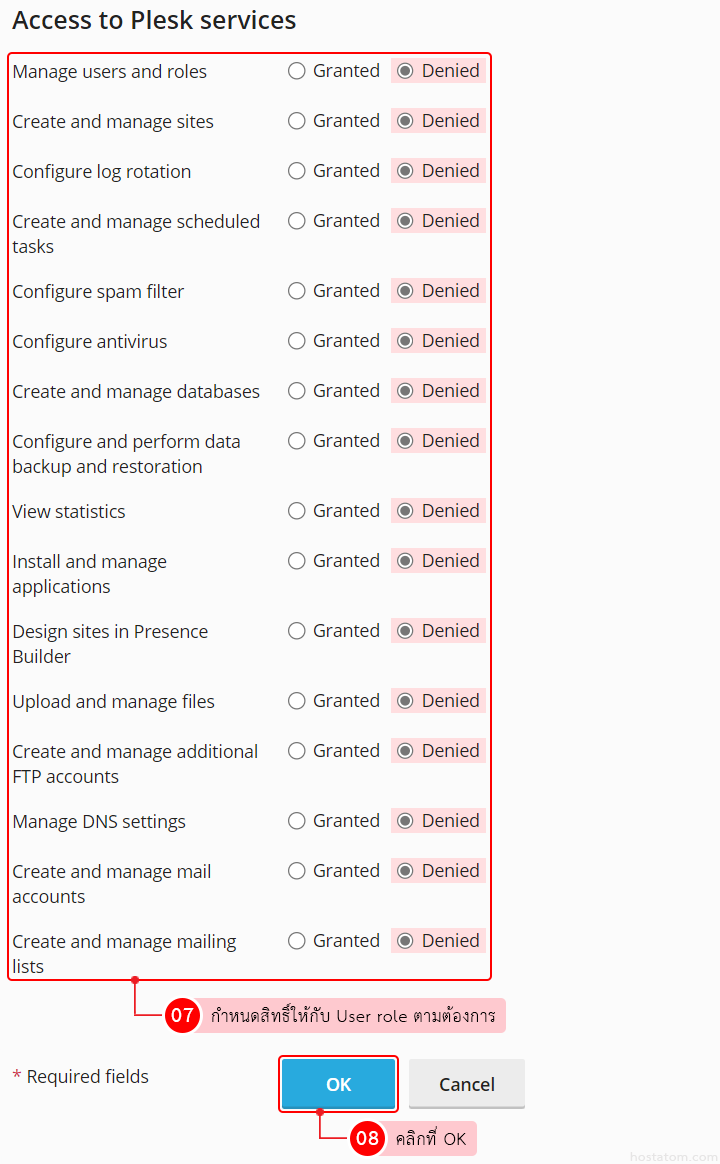Grant View statistics permission
720x1164 pixels.
pyautogui.click(x=297, y=511)
